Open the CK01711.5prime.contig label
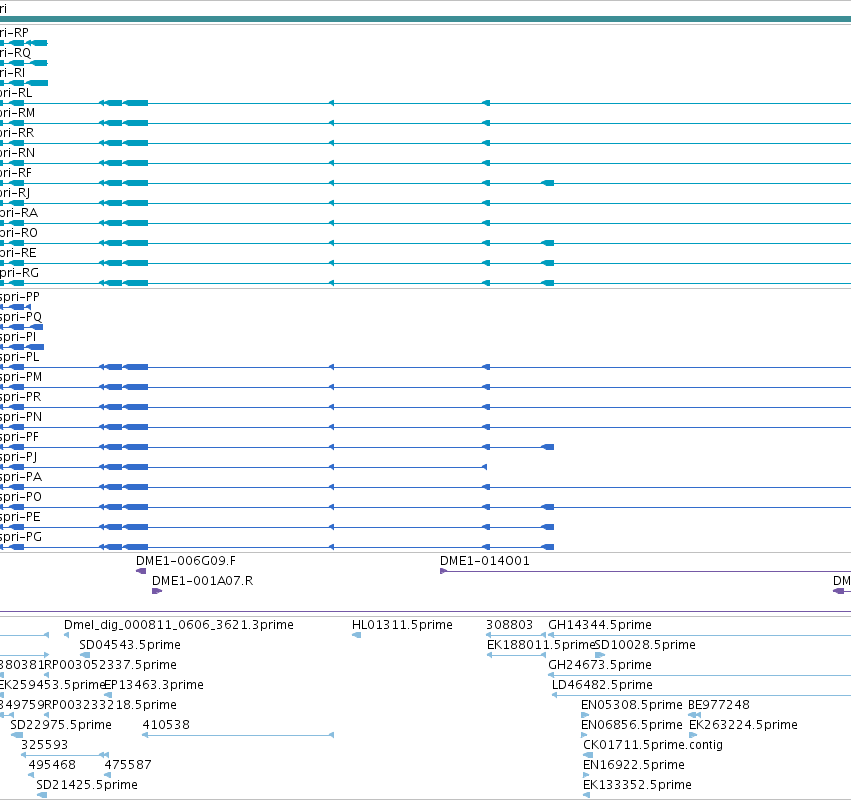Image resolution: width=851 pixels, height=800 pixels. 653,745
